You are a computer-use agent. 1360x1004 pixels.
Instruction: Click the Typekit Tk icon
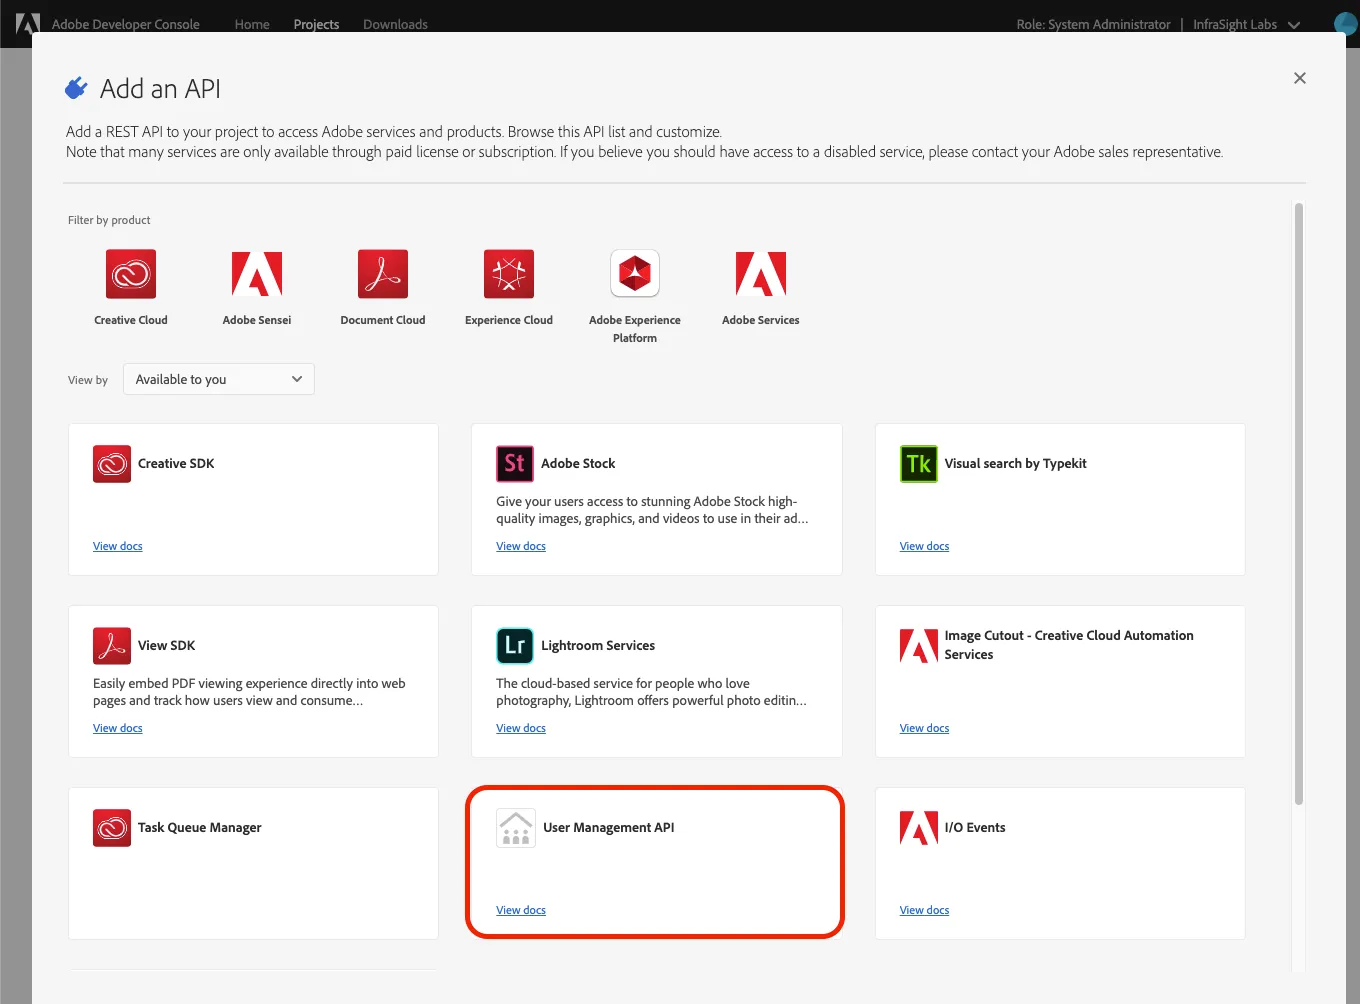click(919, 464)
